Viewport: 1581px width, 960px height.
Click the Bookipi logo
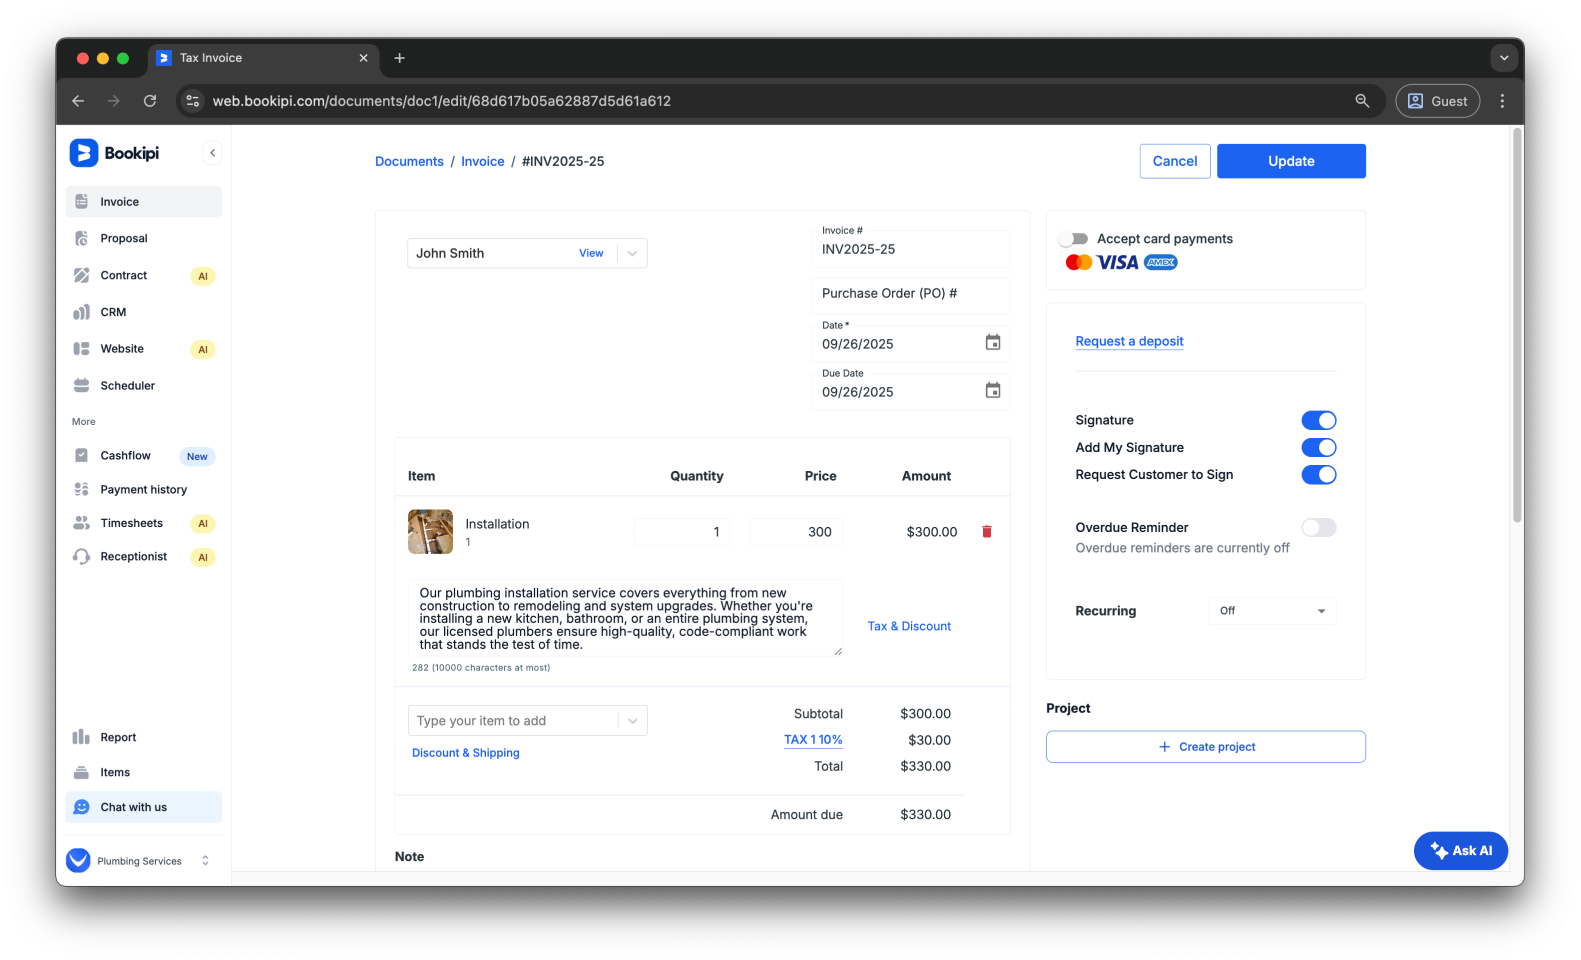click(x=114, y=153)
